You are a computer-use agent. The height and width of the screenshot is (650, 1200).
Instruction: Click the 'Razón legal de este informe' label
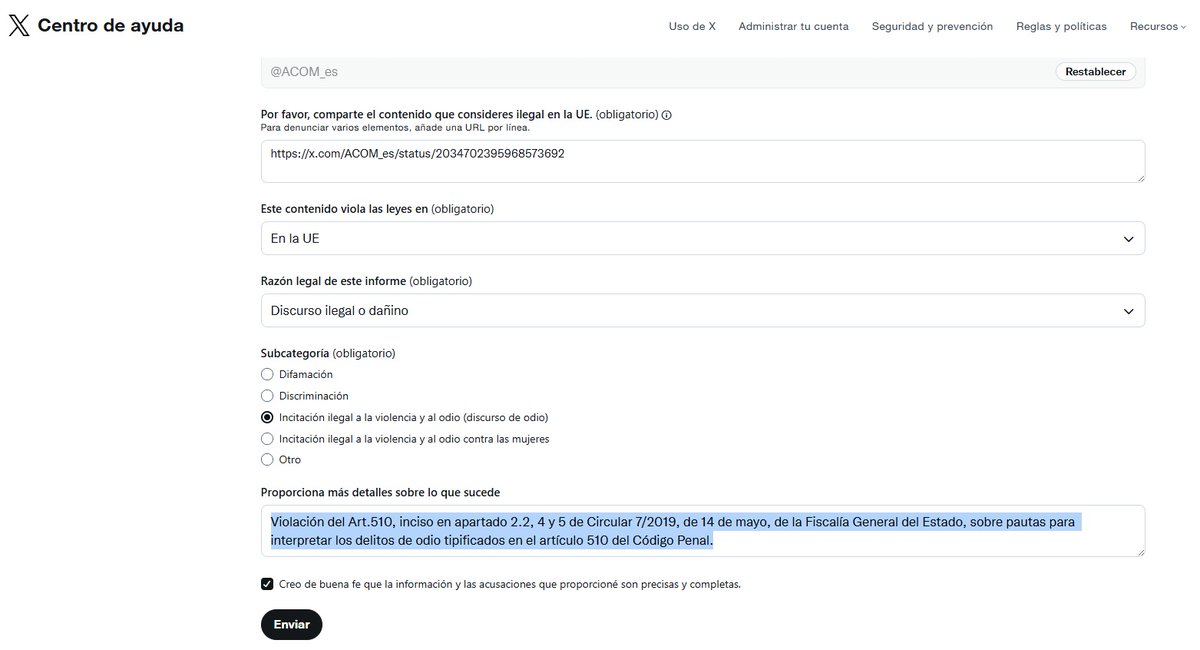tap(333, 281)
